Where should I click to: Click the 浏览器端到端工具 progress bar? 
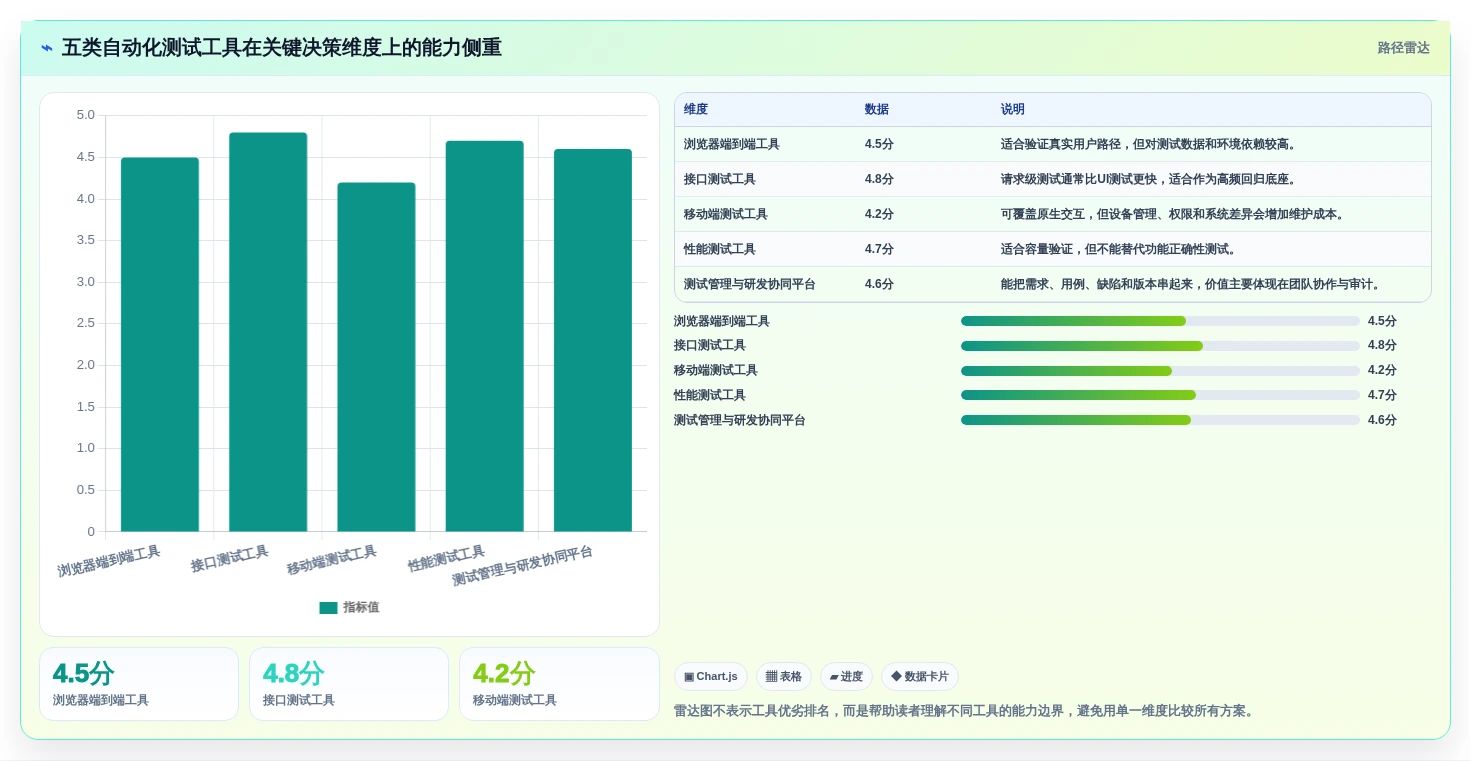1160,321
